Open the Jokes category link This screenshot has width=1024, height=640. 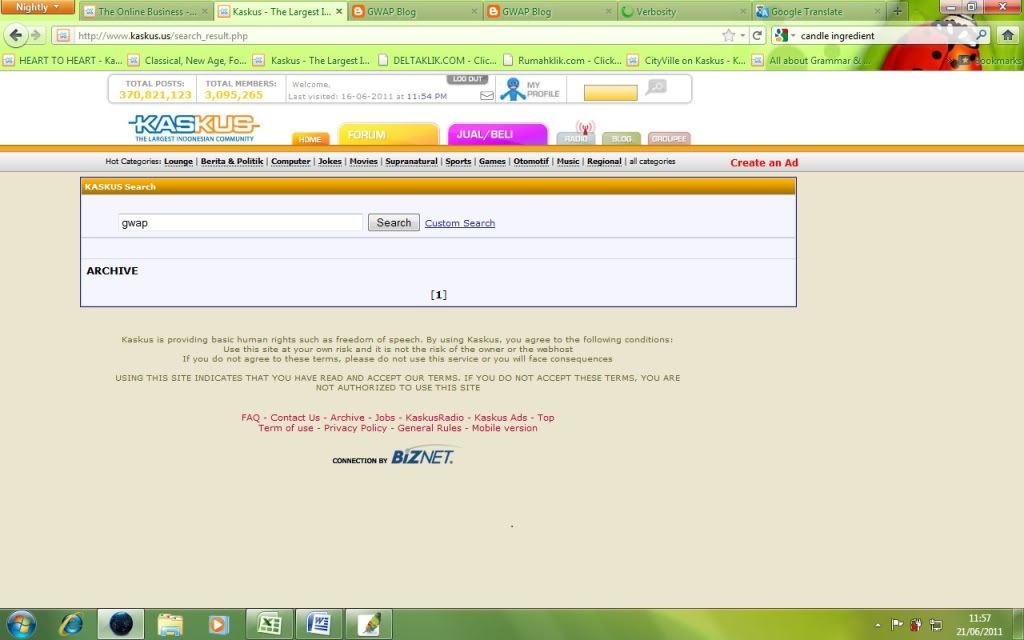(x=330, y=161)
